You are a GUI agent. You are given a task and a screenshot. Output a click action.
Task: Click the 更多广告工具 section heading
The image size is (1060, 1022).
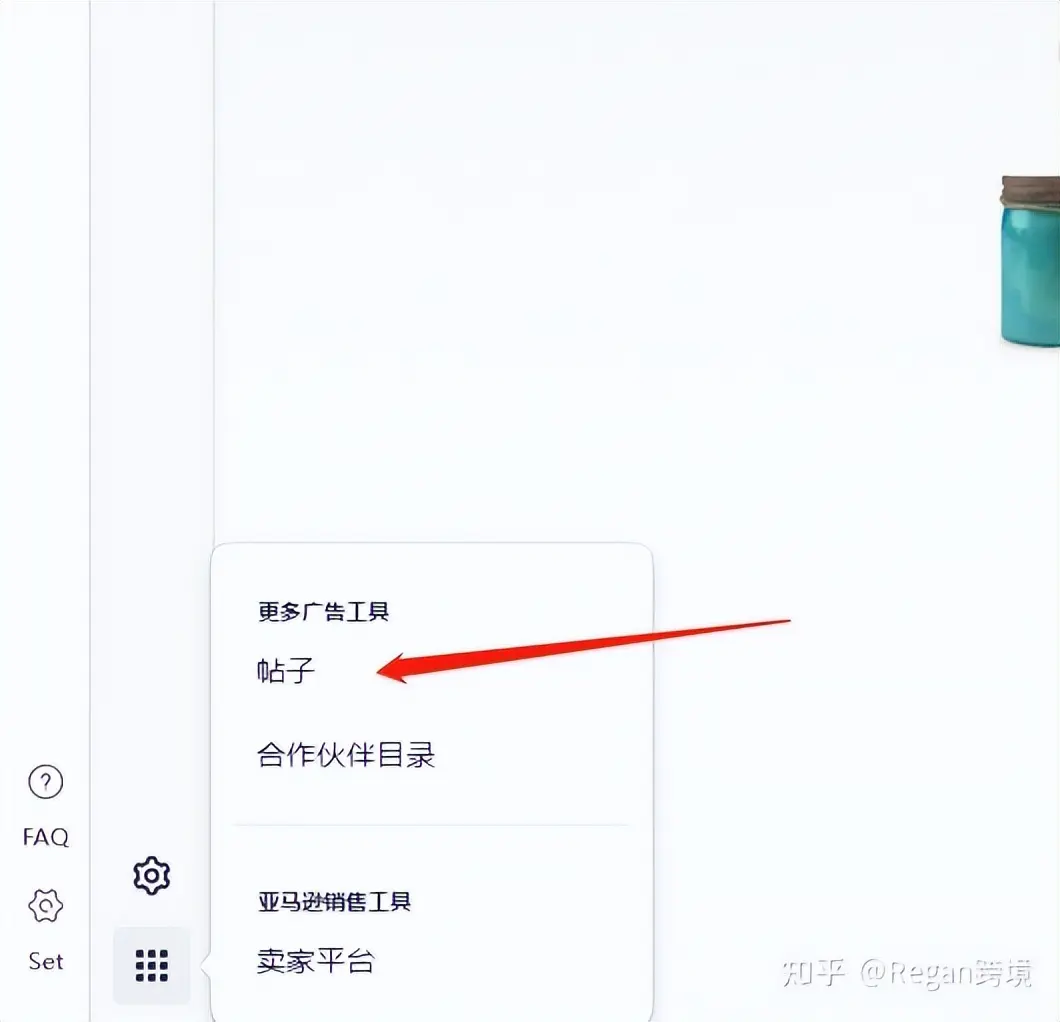pyautogui.click(x=323, y=612)
